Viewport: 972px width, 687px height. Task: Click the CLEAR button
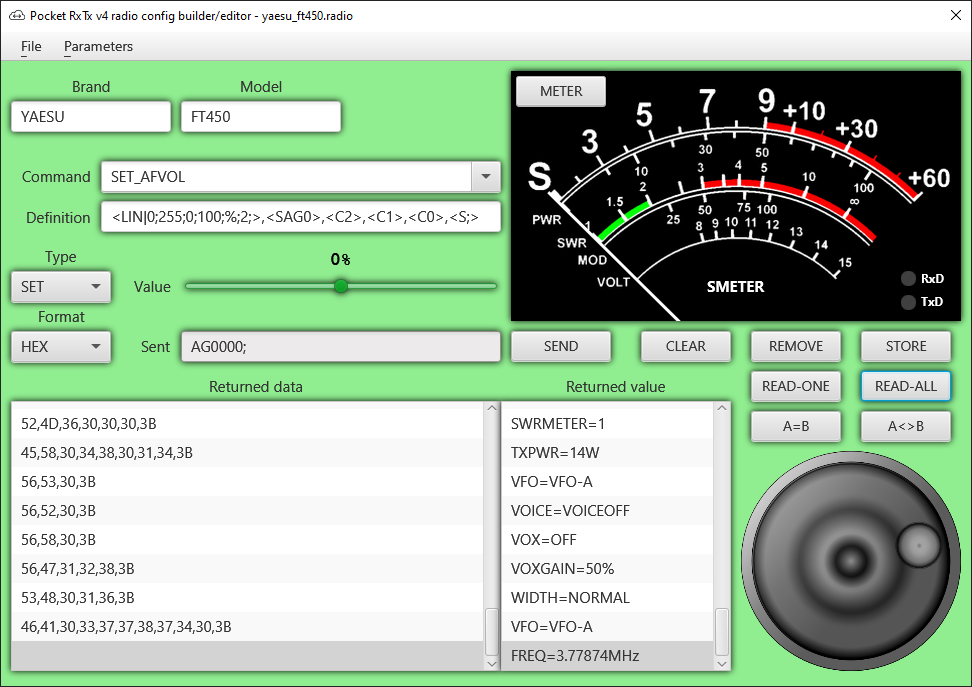coord(686,346)
